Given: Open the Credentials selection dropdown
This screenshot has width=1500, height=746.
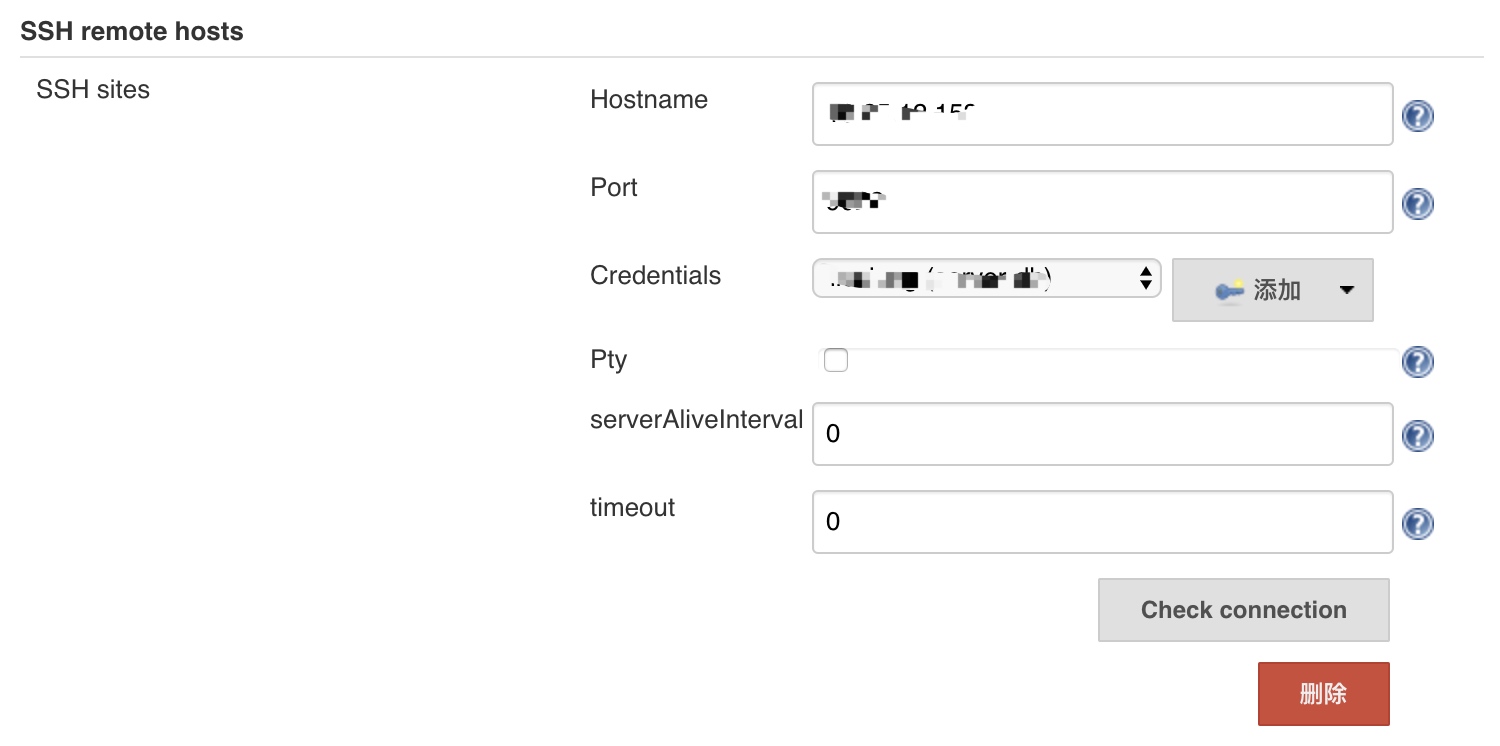Looking at the screenshot, I should click(986, 279).
